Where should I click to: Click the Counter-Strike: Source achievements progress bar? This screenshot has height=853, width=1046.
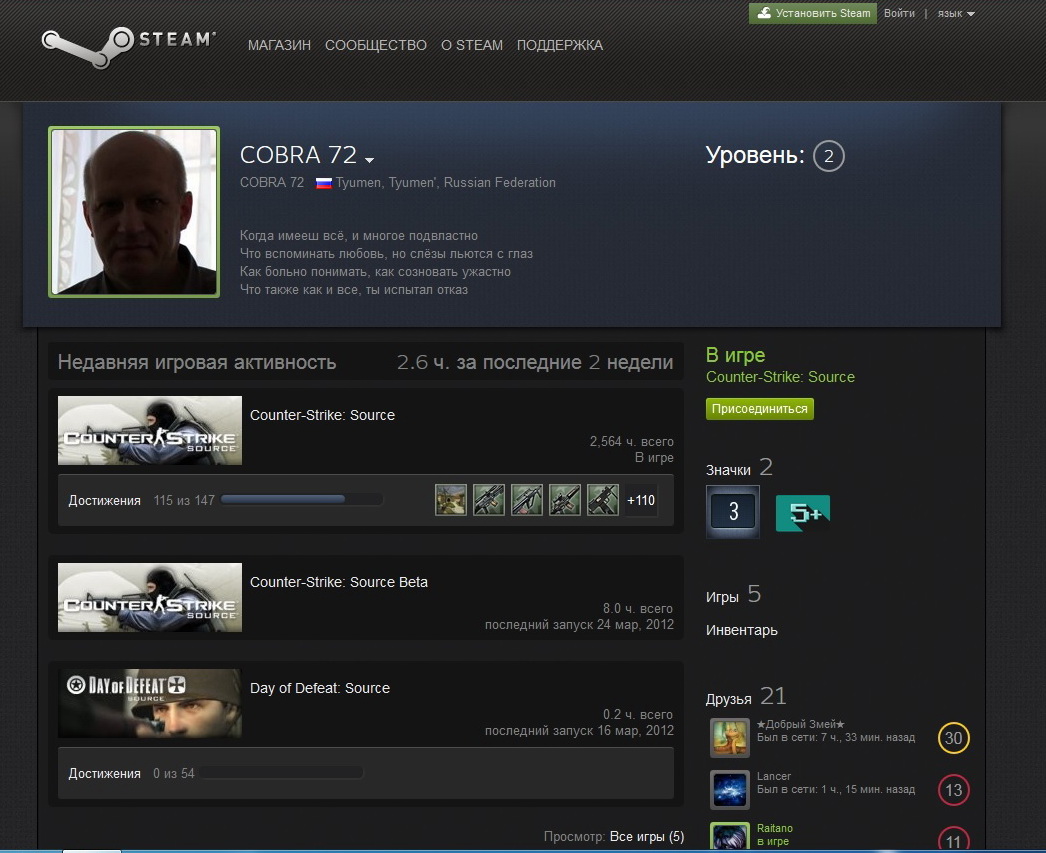coord(301,500)
